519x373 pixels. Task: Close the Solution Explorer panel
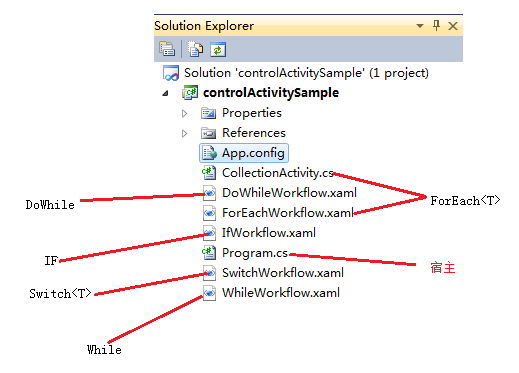[x=453, y=26]
